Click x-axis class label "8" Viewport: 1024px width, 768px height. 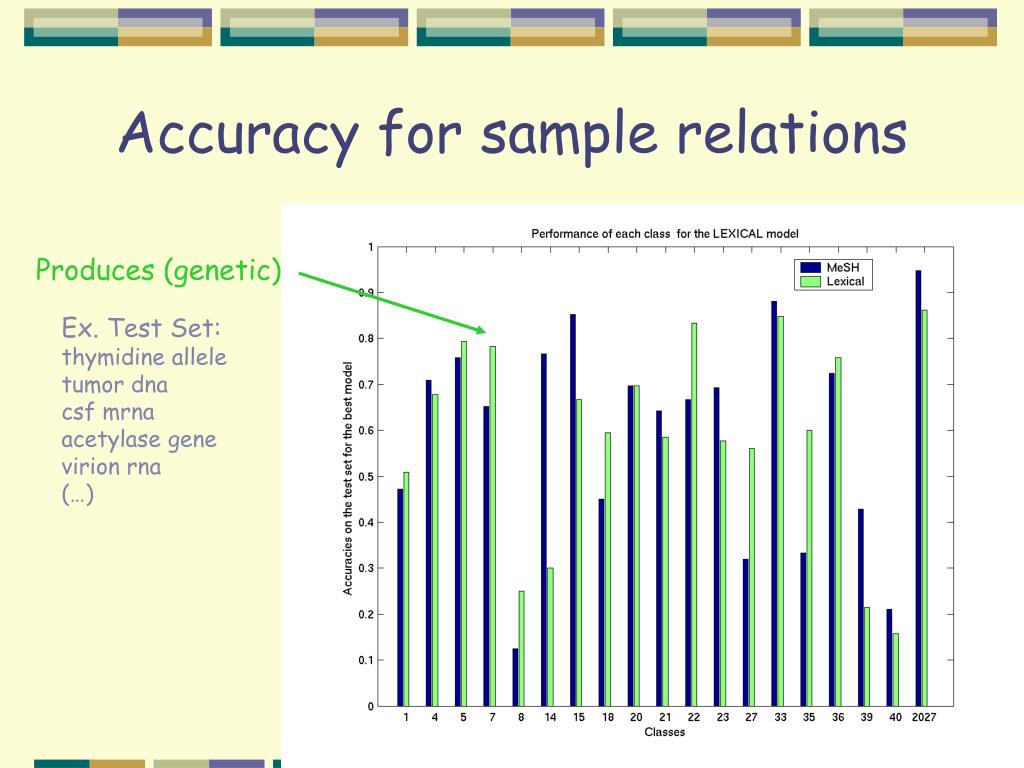[521, 717]
